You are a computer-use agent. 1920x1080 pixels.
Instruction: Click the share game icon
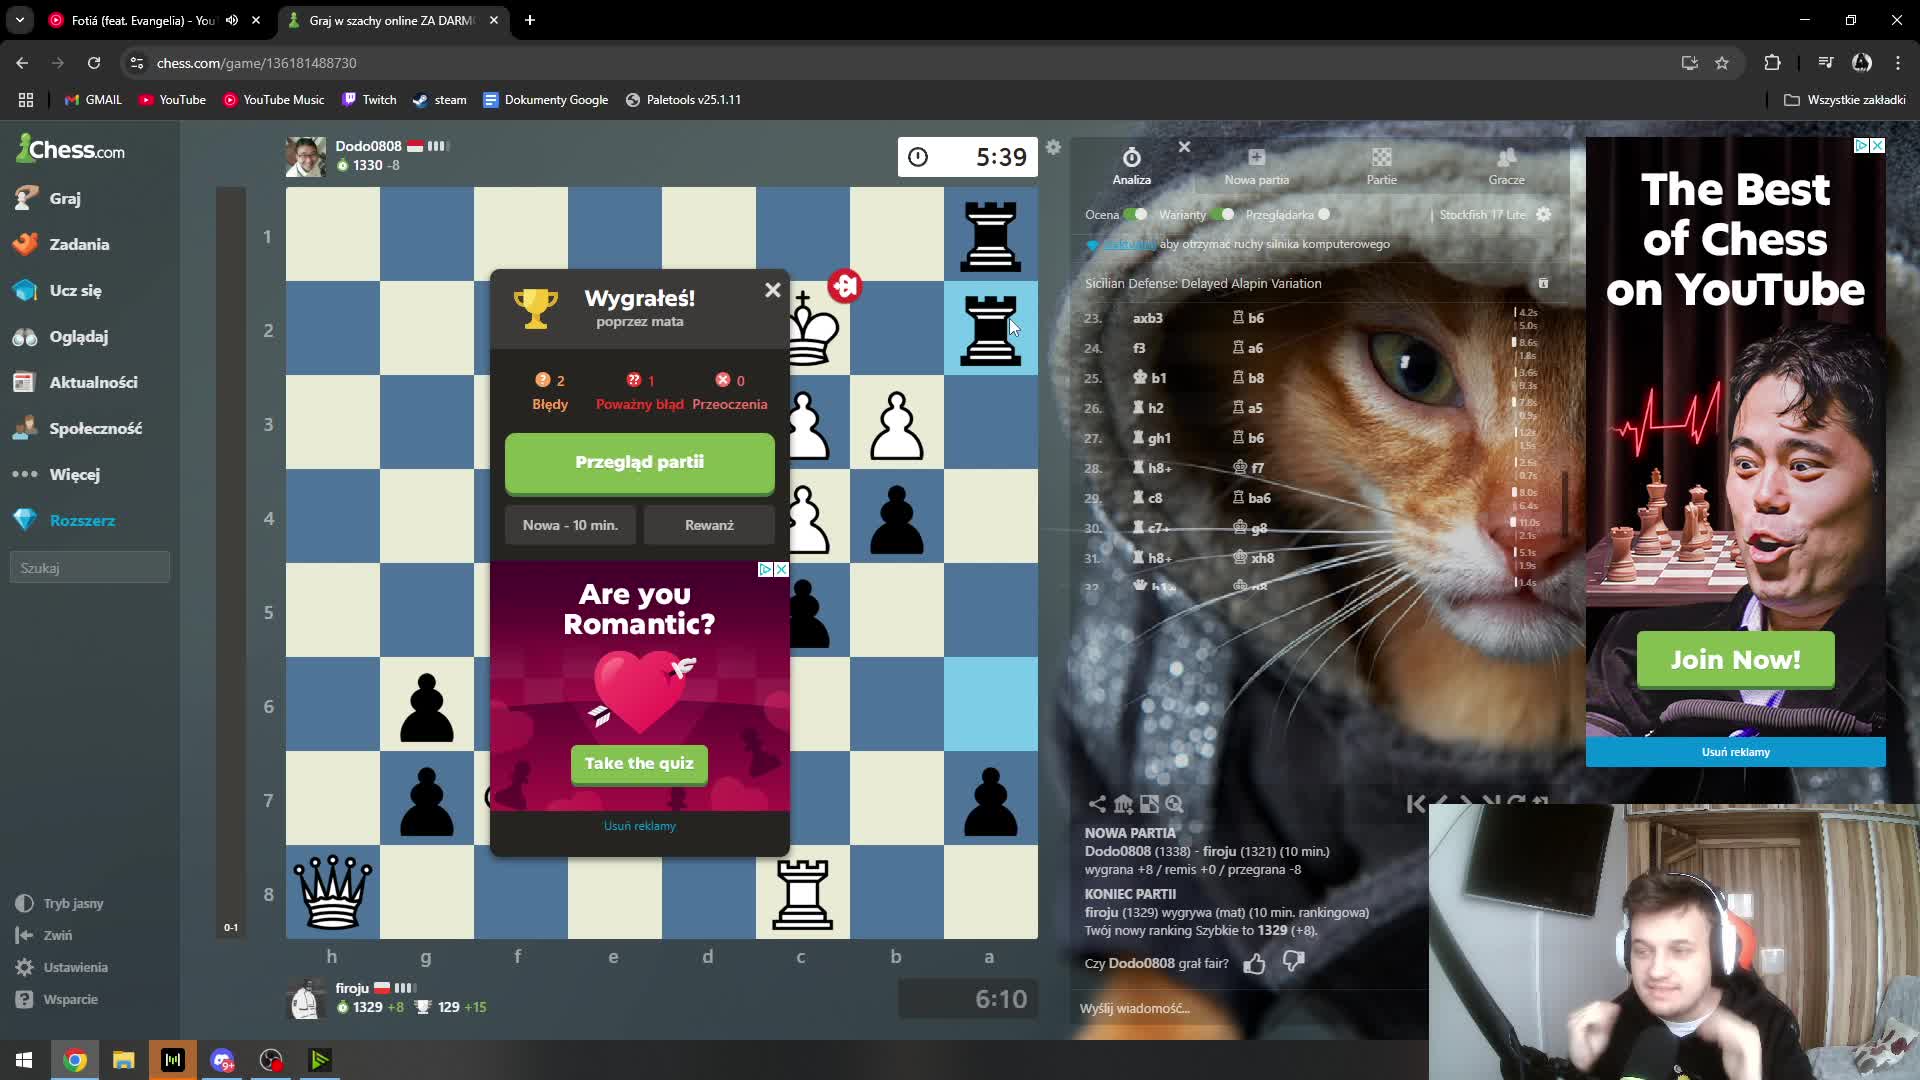tap(1097, 804)
